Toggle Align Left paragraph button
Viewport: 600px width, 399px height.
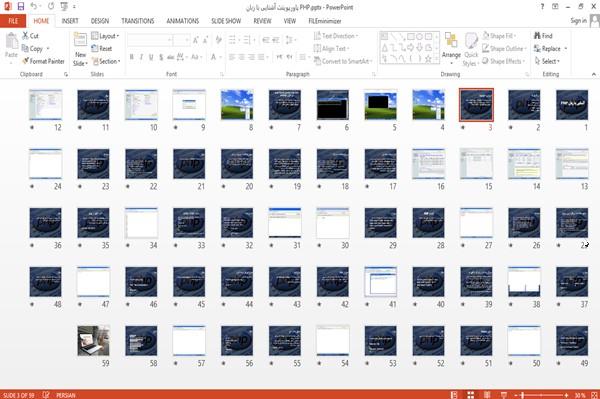(x=232, y=57)
